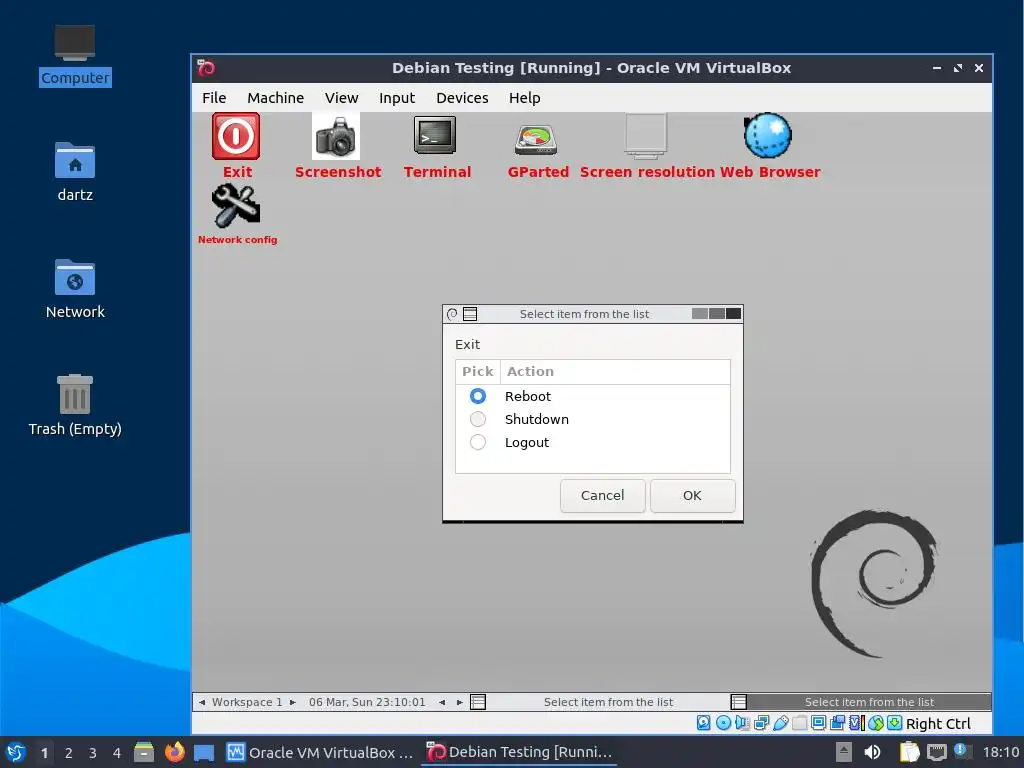Image resolution: width=1024 pixels, height=768 pixels.
Task: Expand hidden tray icons arrow in host taskbar
Action: tap(844, 752)
